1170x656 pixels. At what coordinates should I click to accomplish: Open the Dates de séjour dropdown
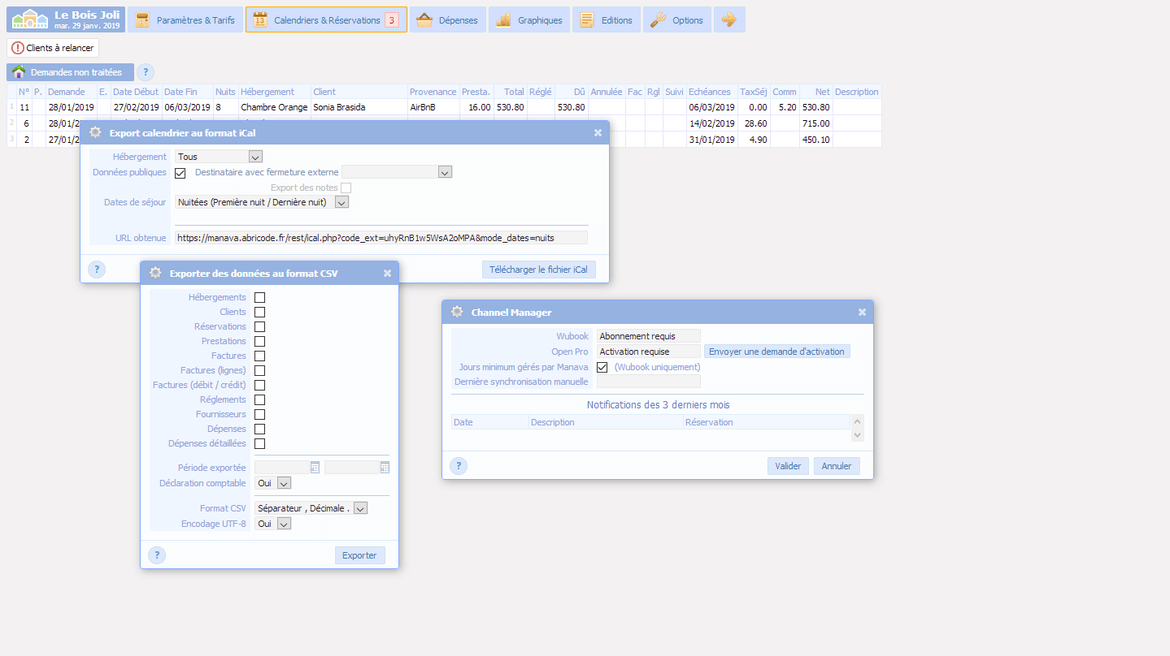click(x=341, y=202)
